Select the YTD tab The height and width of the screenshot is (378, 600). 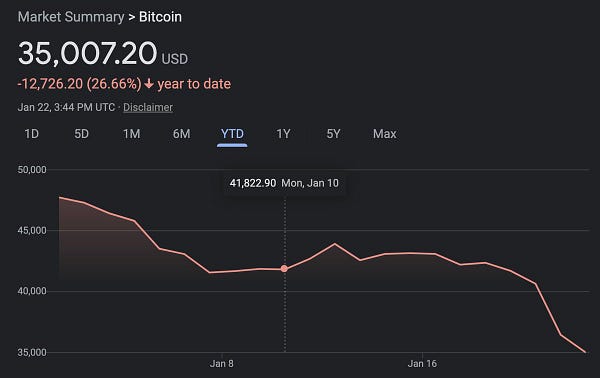point(232,134)
